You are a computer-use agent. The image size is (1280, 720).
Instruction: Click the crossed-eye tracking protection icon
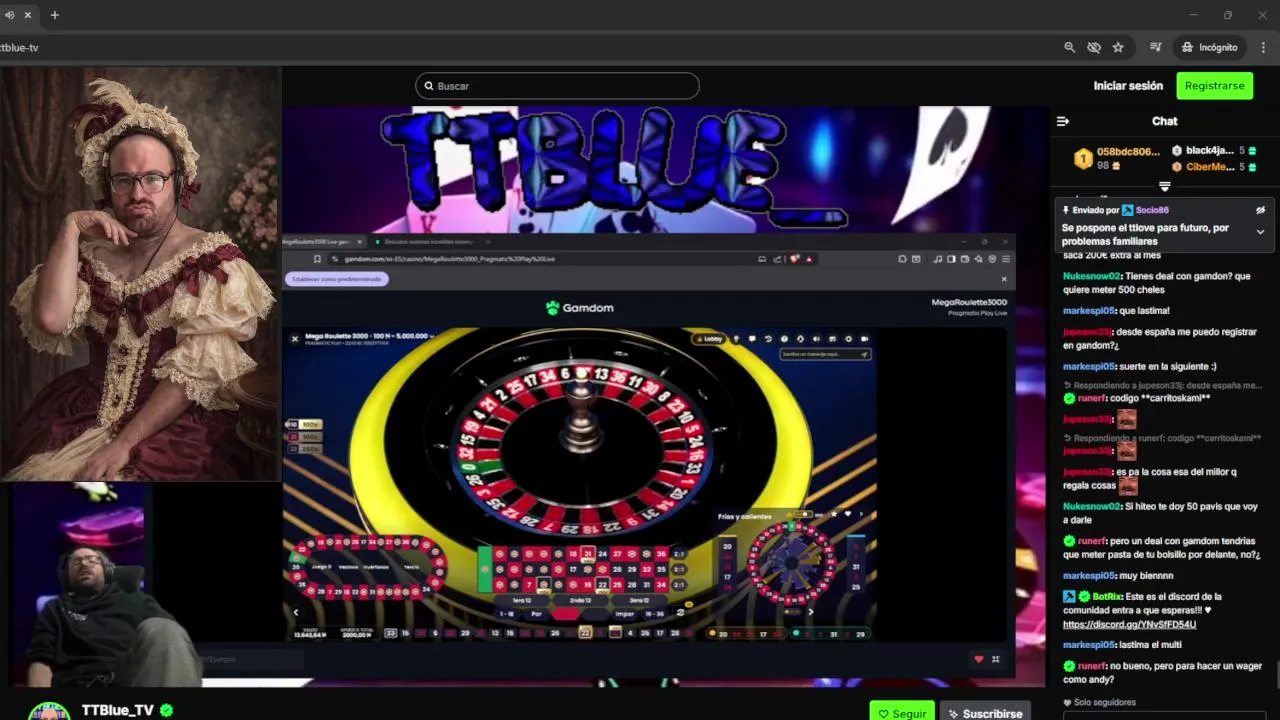point(1093,47)
